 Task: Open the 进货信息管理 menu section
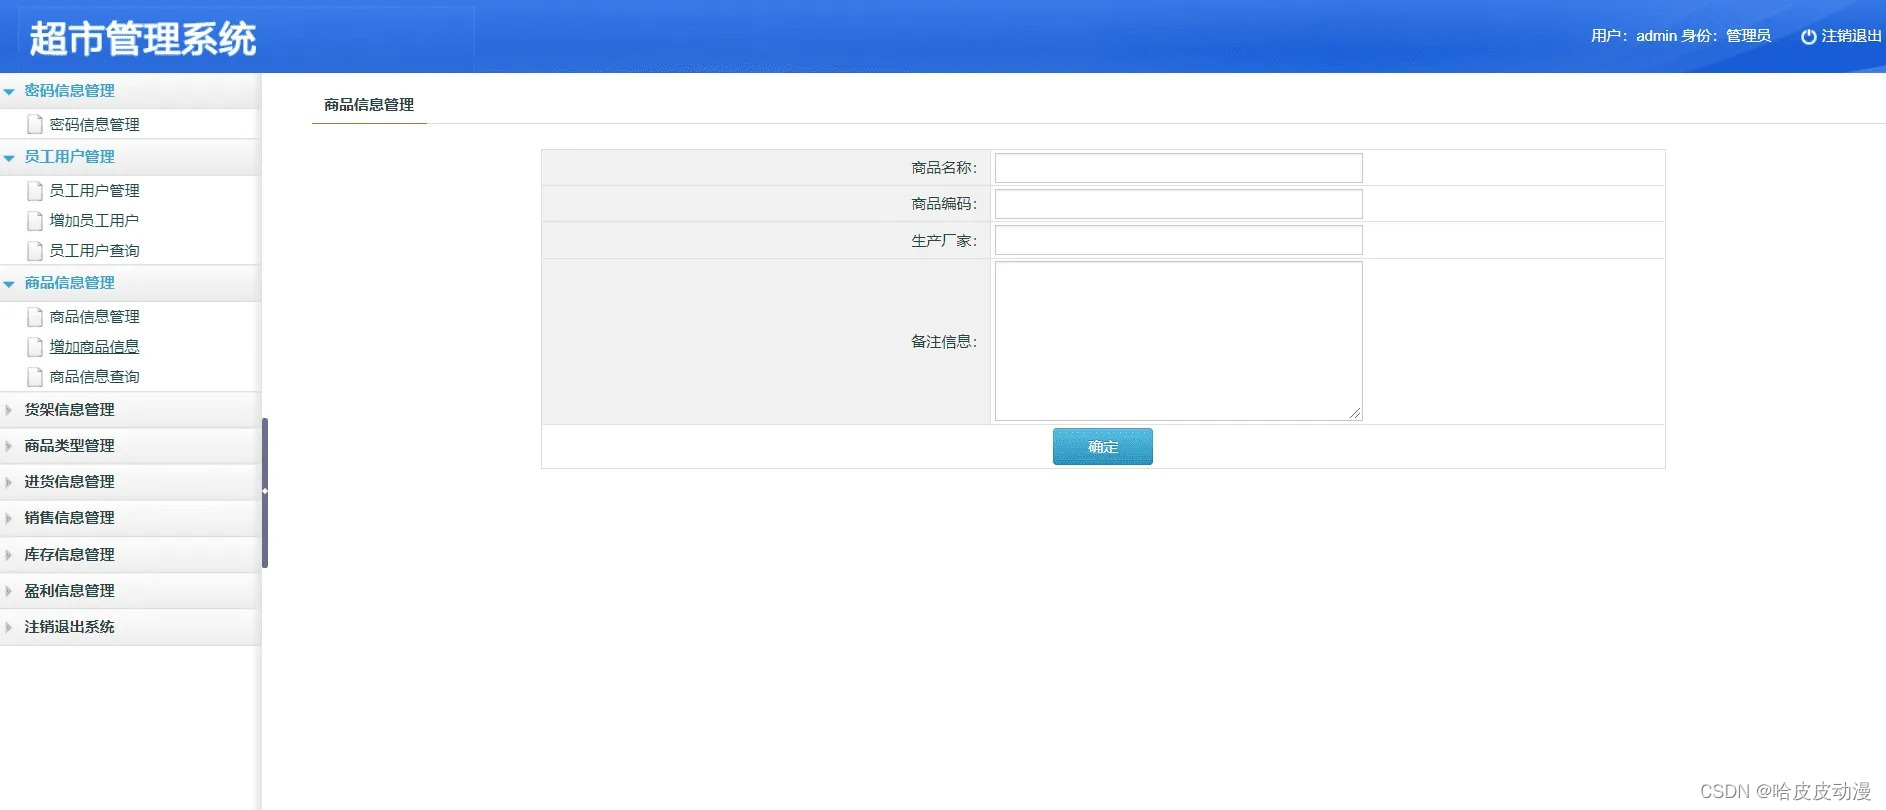pos(130,482)
